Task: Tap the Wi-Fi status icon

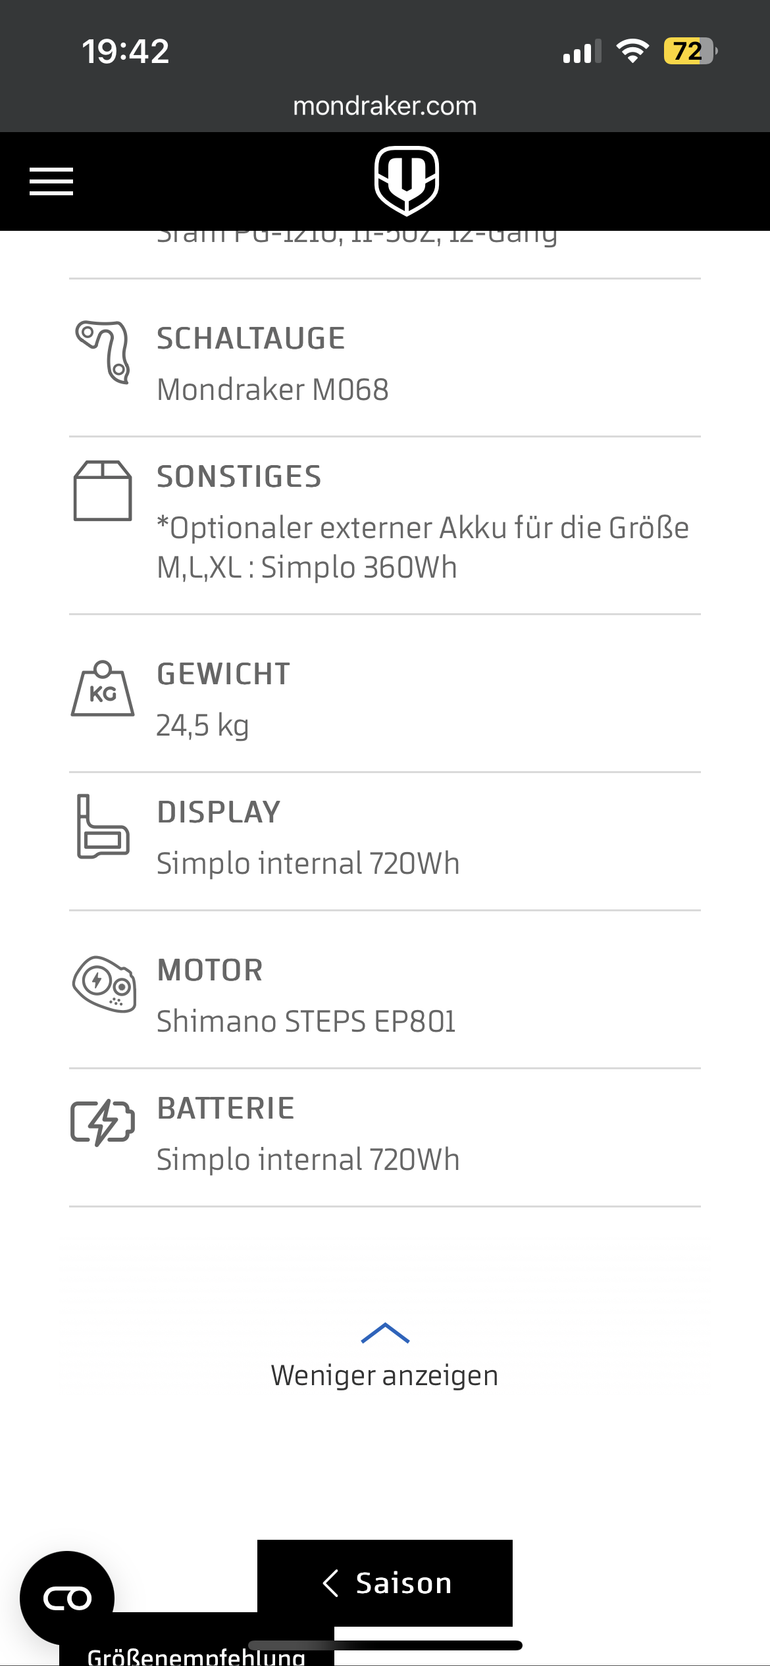Action: click(632, 51)
